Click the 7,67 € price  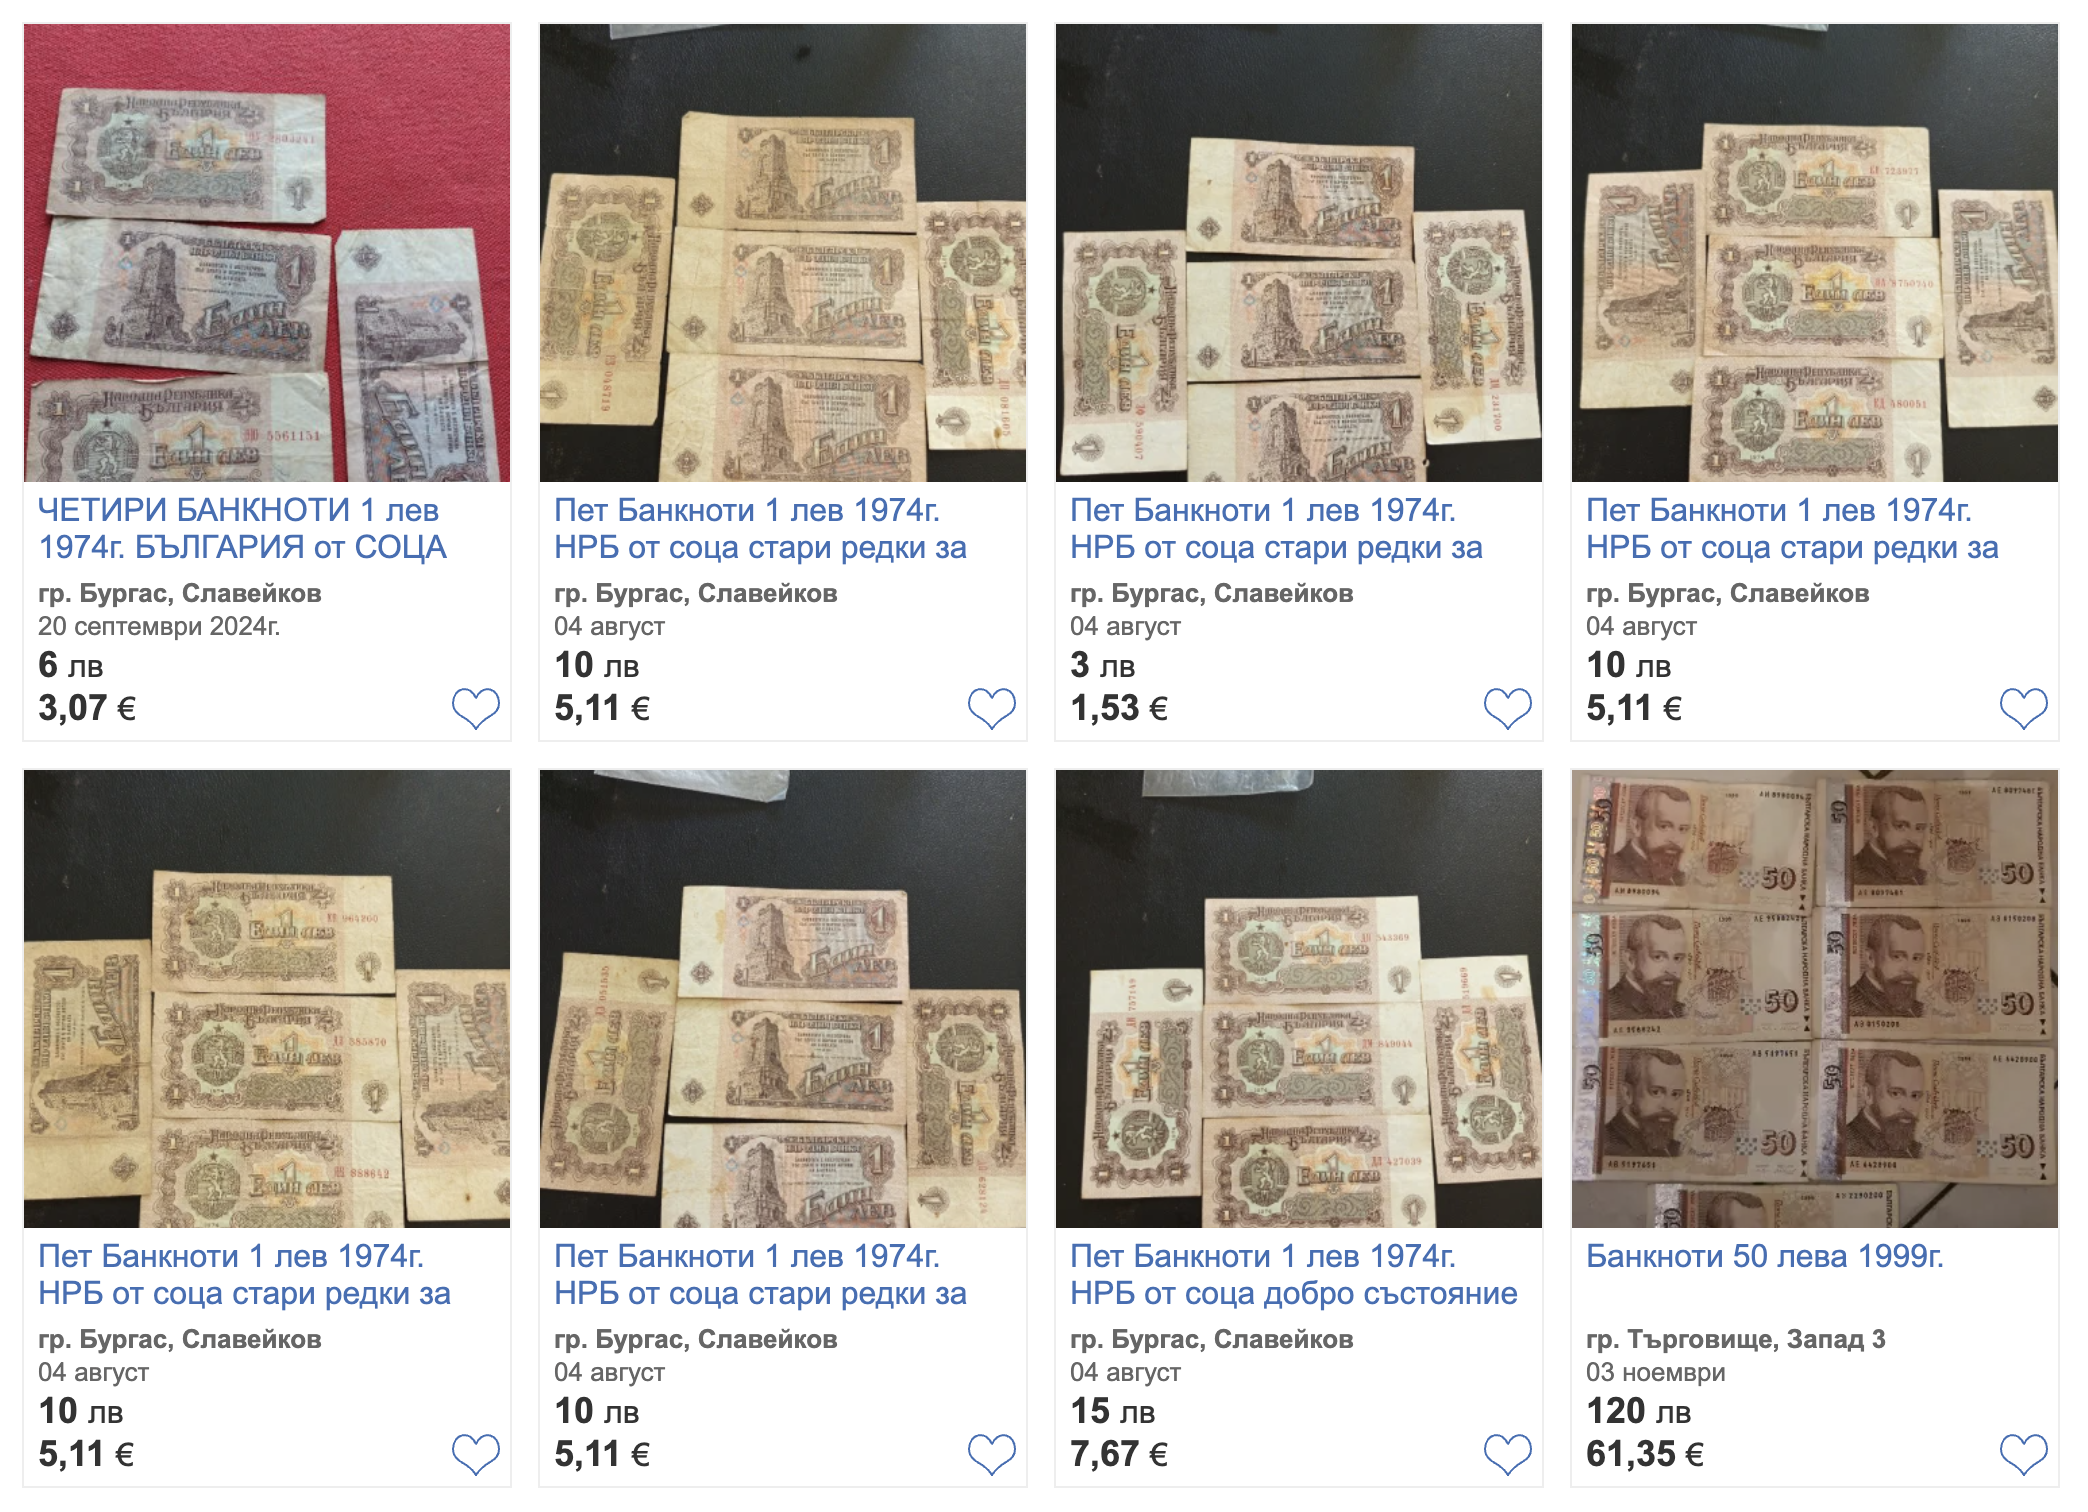coord(1118,1454)
